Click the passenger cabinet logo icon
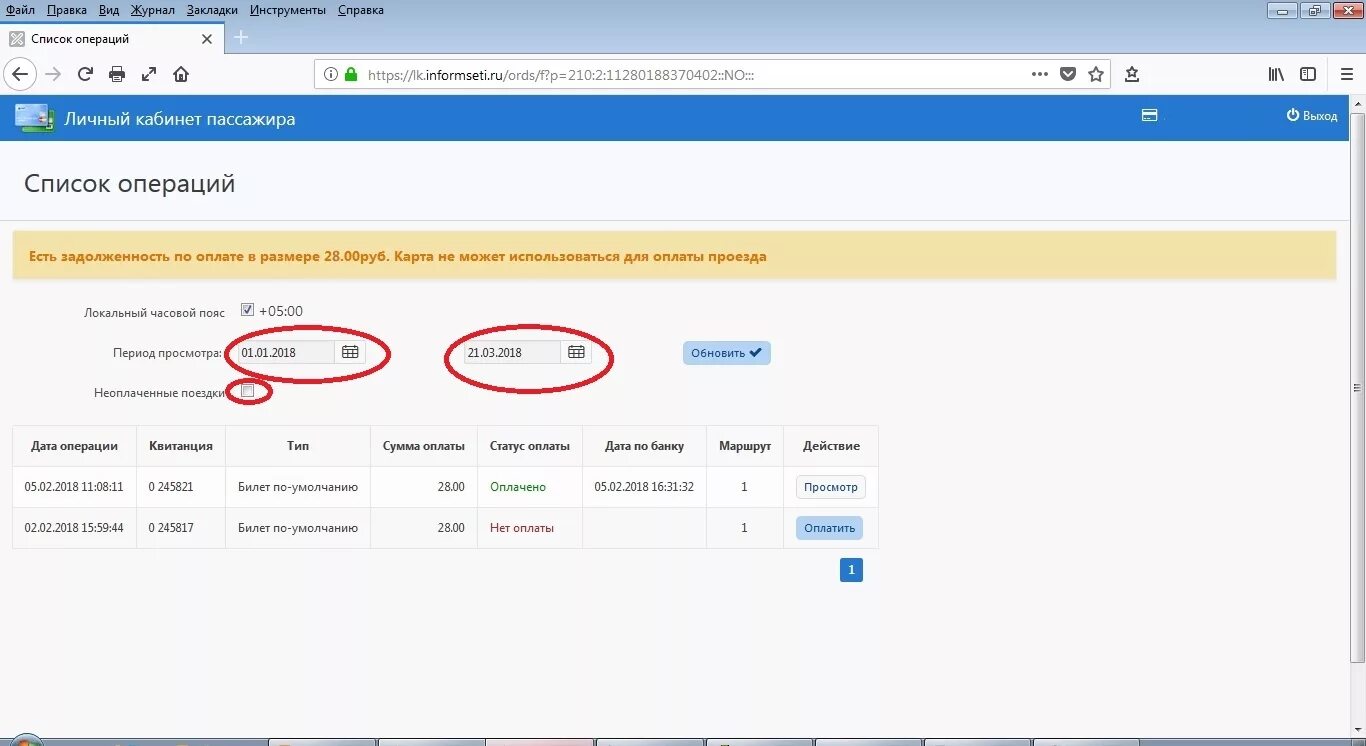1366x746 pixels. (x=34, y=118)
